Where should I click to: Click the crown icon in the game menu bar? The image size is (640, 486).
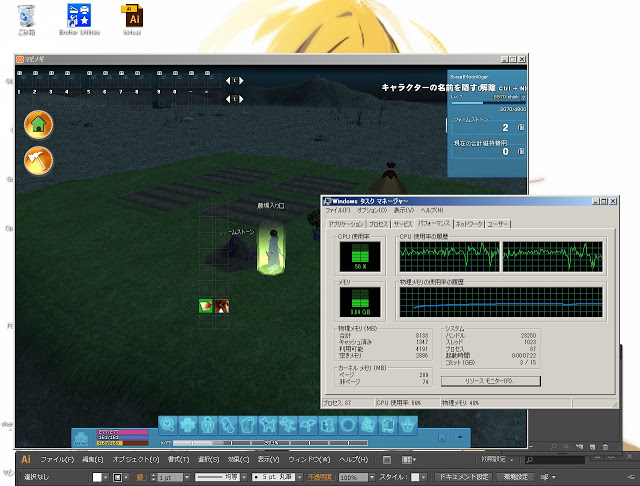[407, 425]
